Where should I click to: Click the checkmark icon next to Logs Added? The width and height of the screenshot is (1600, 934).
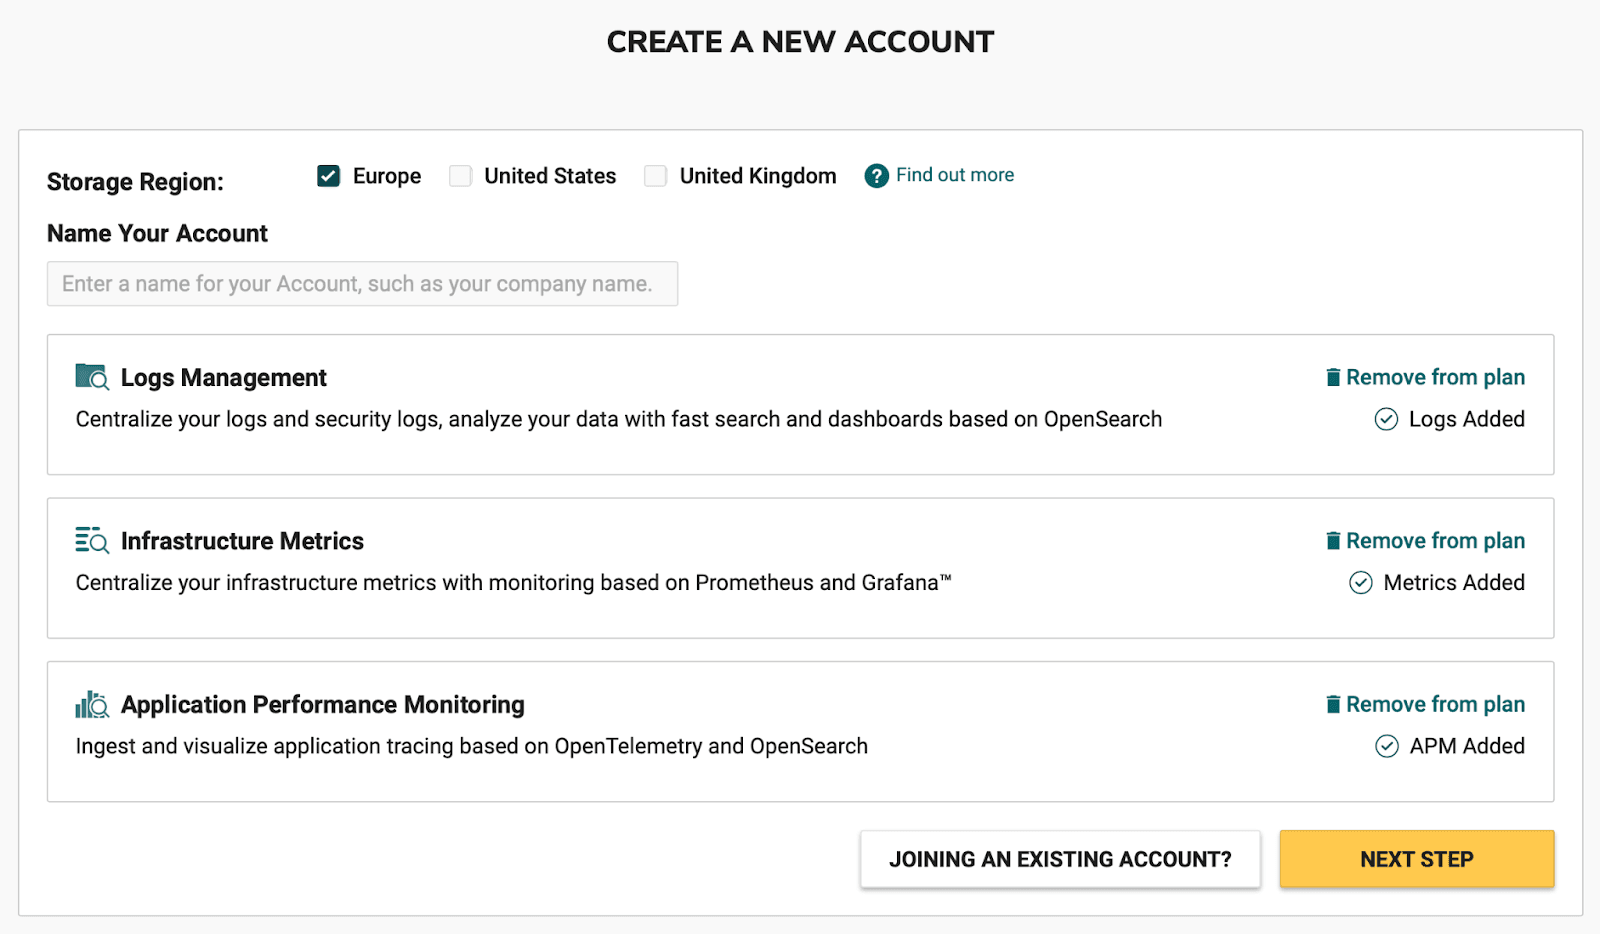(1386, 419)
